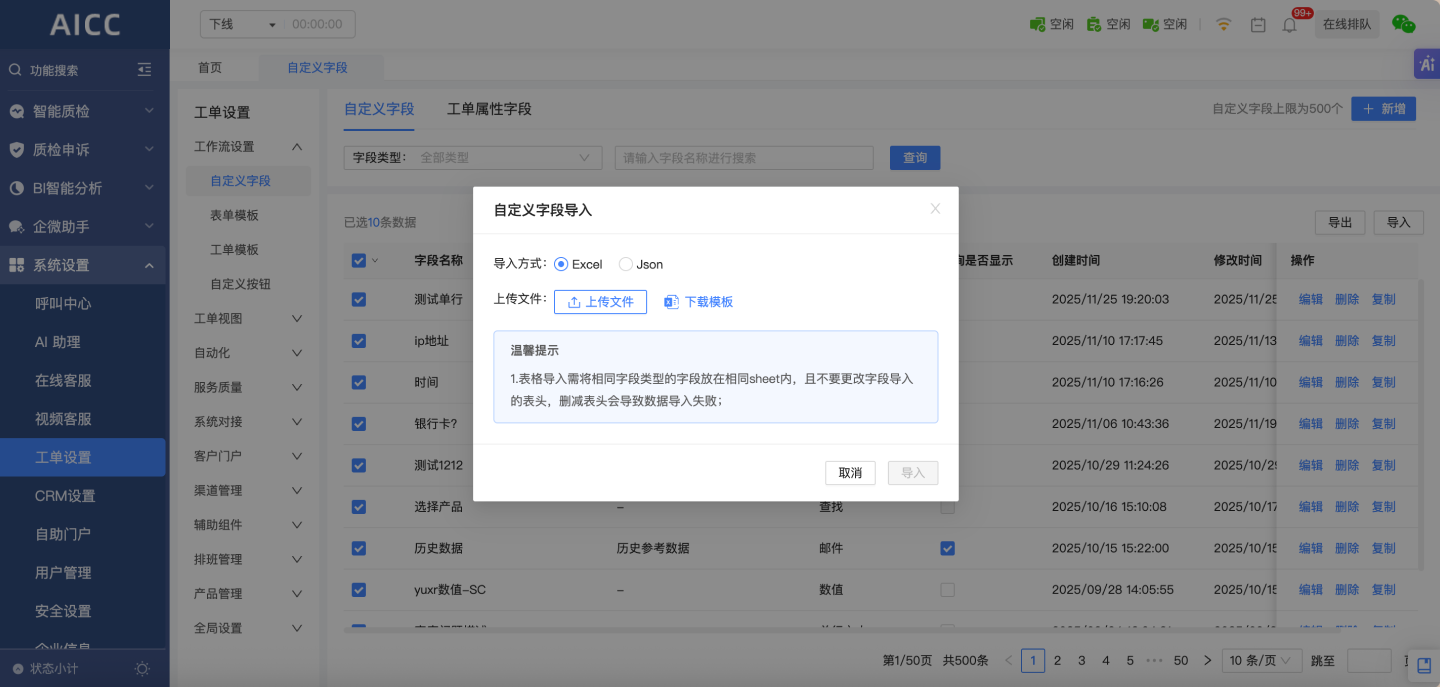Uncheck the 历史数据 row checkbox
The image size is (1440, 687).
tap(359, 548)
